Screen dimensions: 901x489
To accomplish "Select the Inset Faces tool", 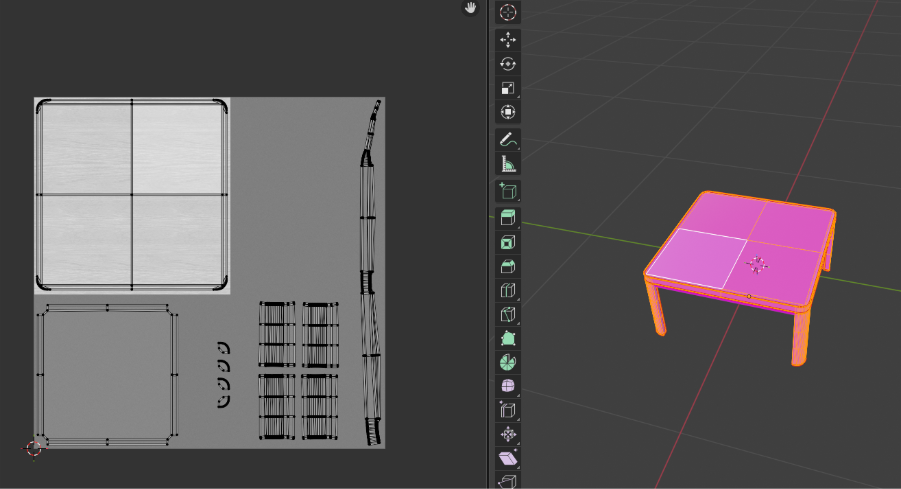I will click(508, 242).
